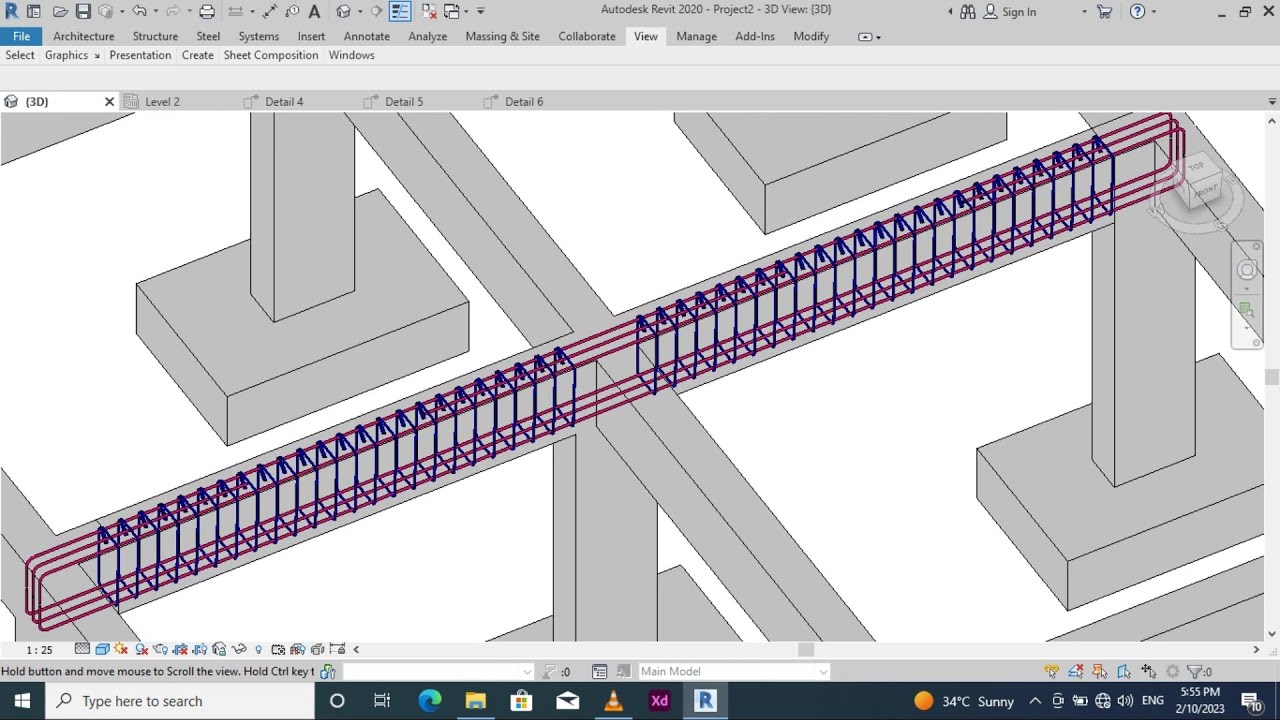The height and width of the screenshot is (720, 1280).
Task: Open the Architecture ribbon tab
Action: point(84,36)
